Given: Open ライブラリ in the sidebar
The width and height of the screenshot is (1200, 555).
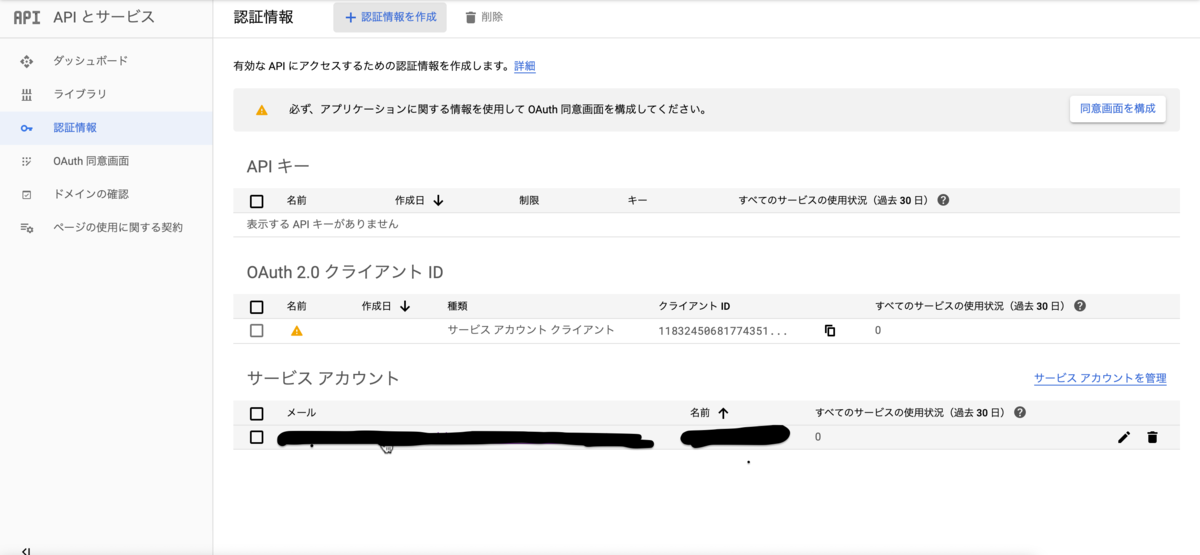Looking at the screenshot, I should point(80,94).
